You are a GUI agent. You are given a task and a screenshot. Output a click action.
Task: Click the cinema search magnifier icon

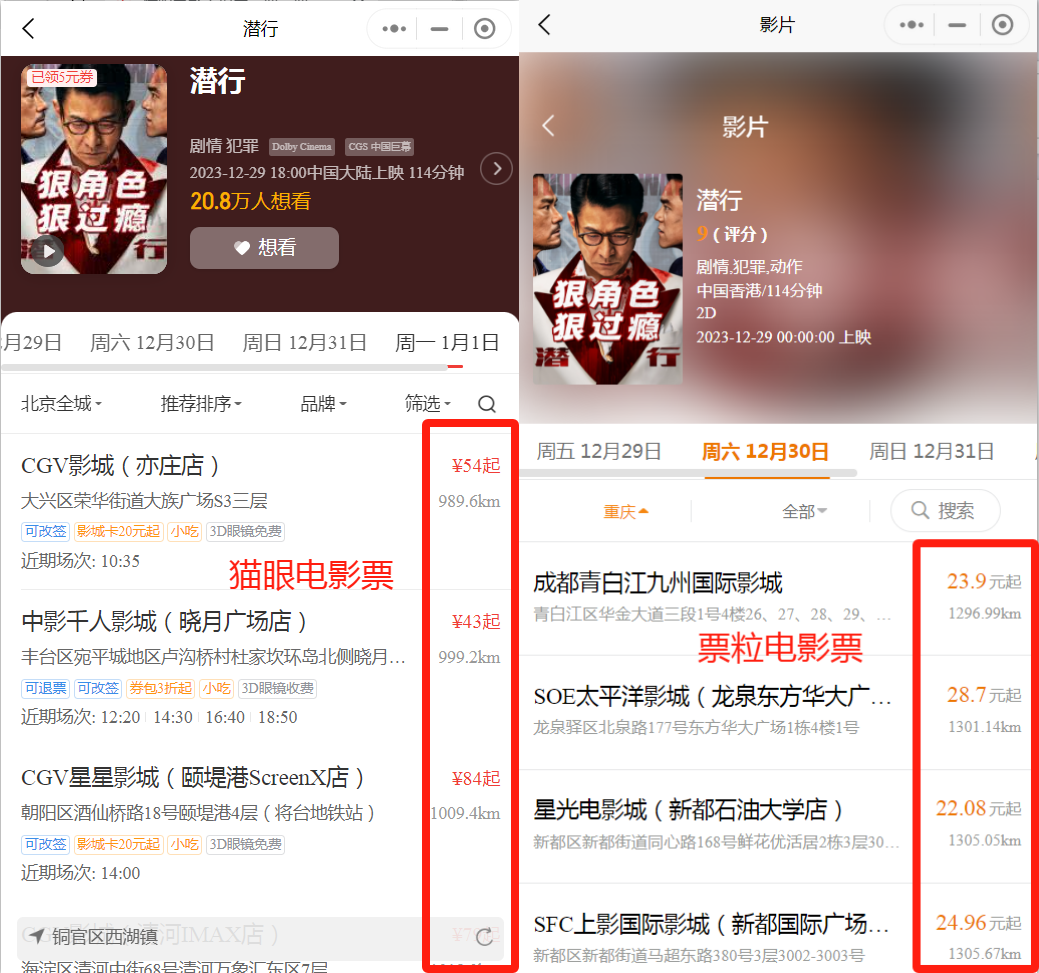pos(487,404)
